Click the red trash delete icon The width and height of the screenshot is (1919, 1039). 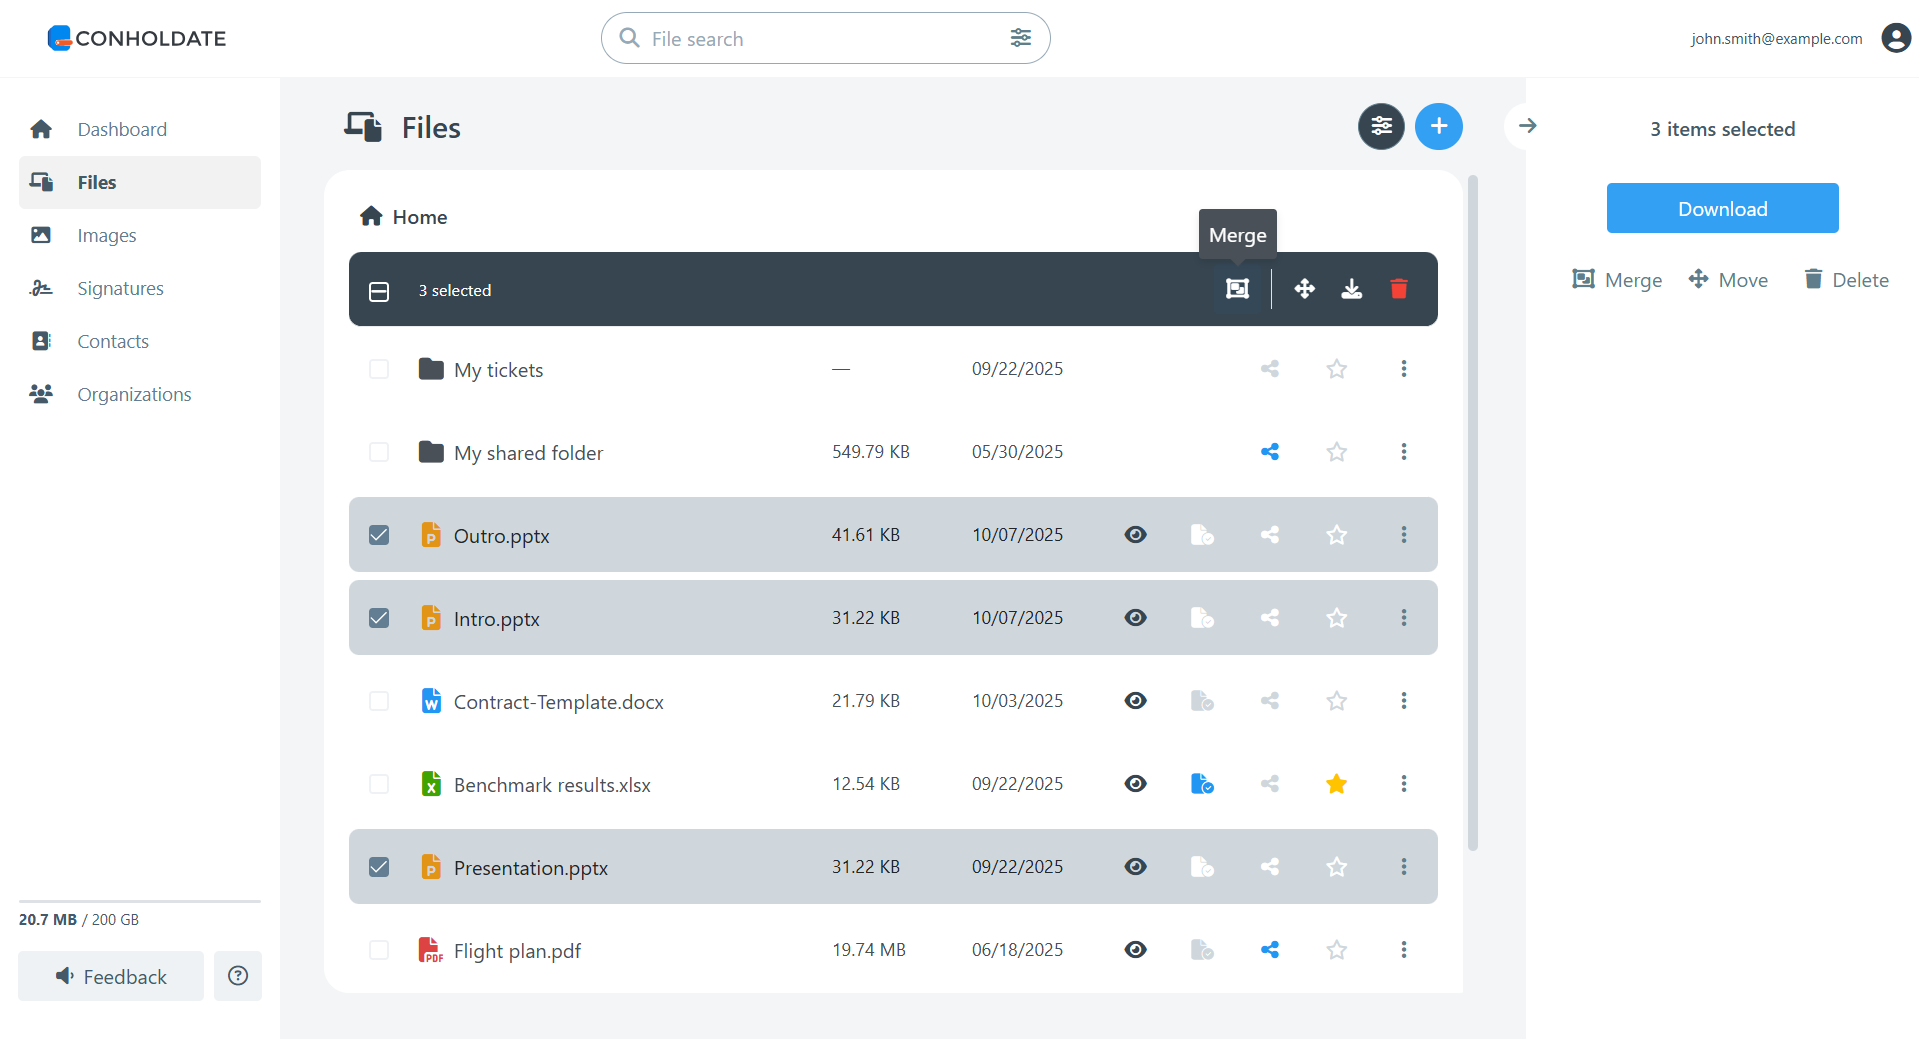[x=1398, y=289]
